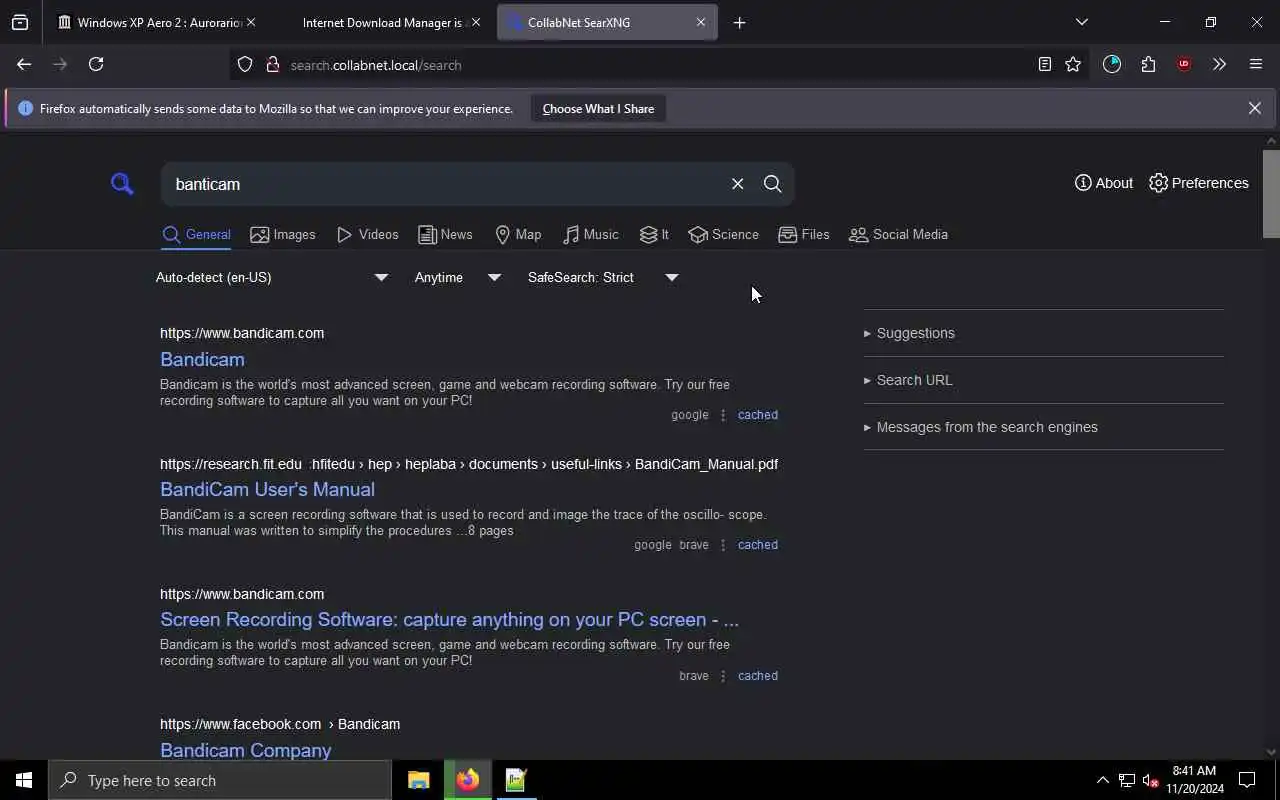Click the muted volume tray icon
1280x800 pixels.
[1149, 780]
